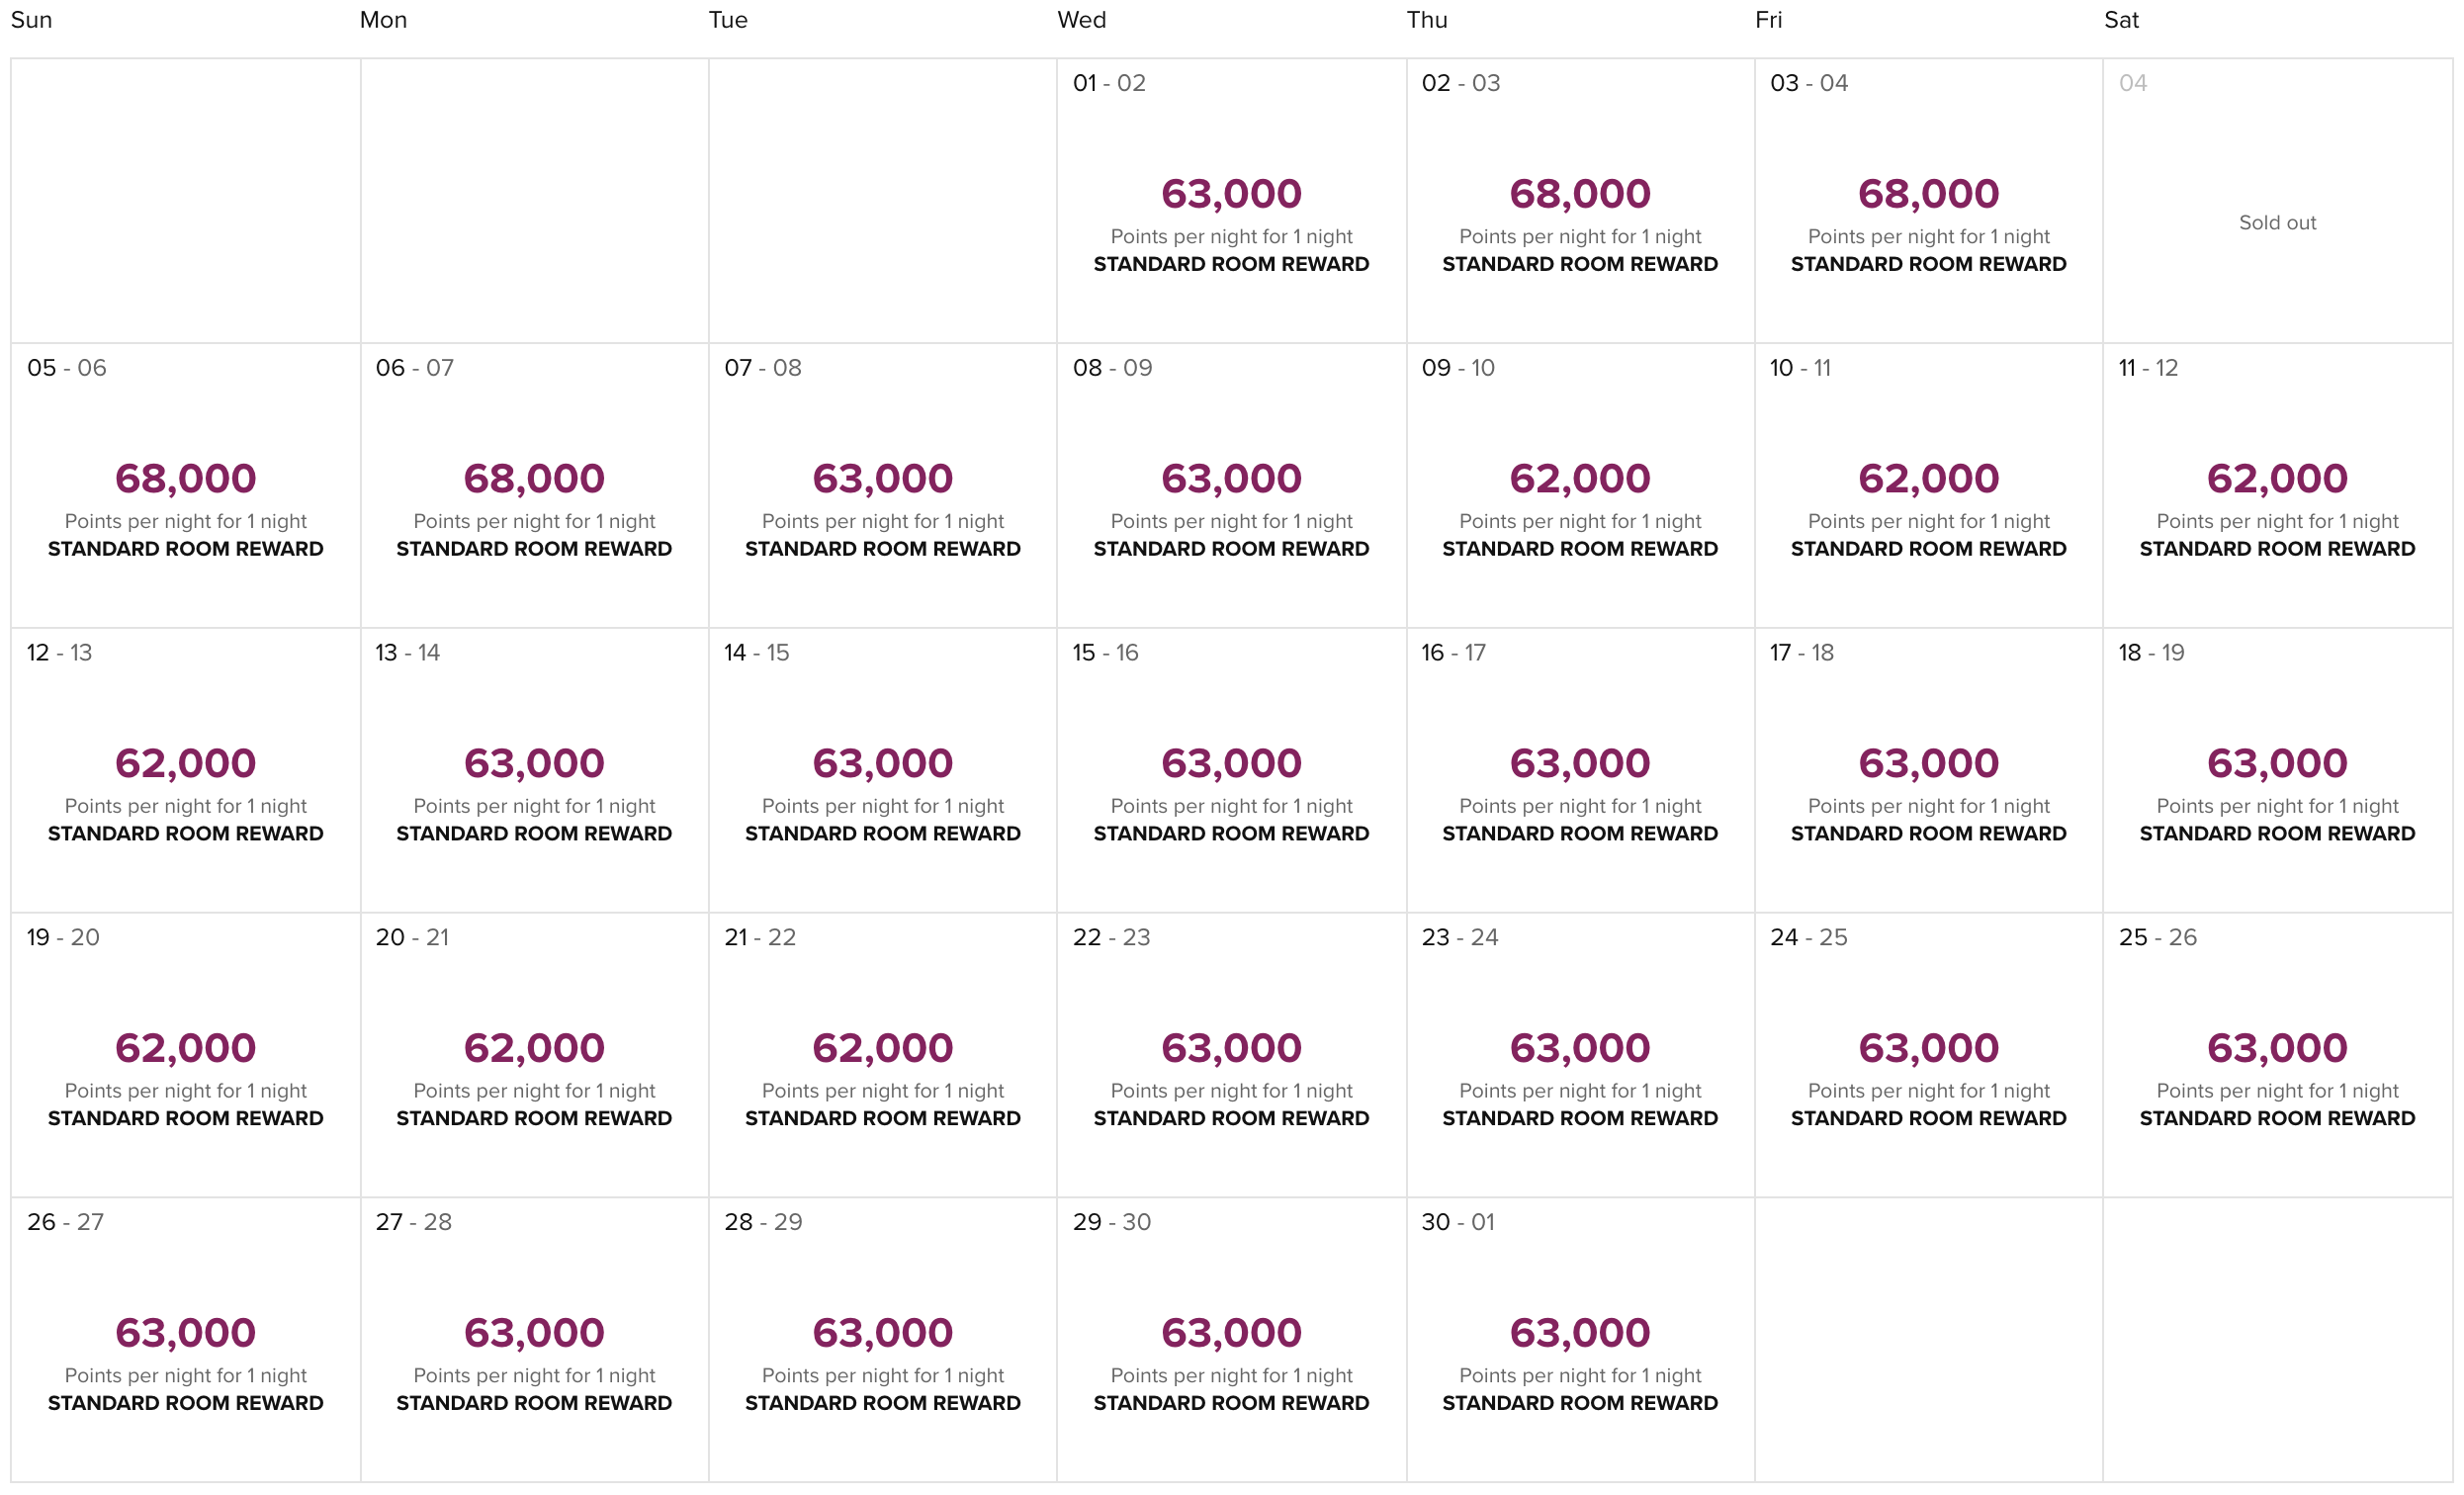2464x1495 pixels.
Task: Select the 21 - 22 Tuesday night
Action: pyautogui.click(x=882, y=1054)
